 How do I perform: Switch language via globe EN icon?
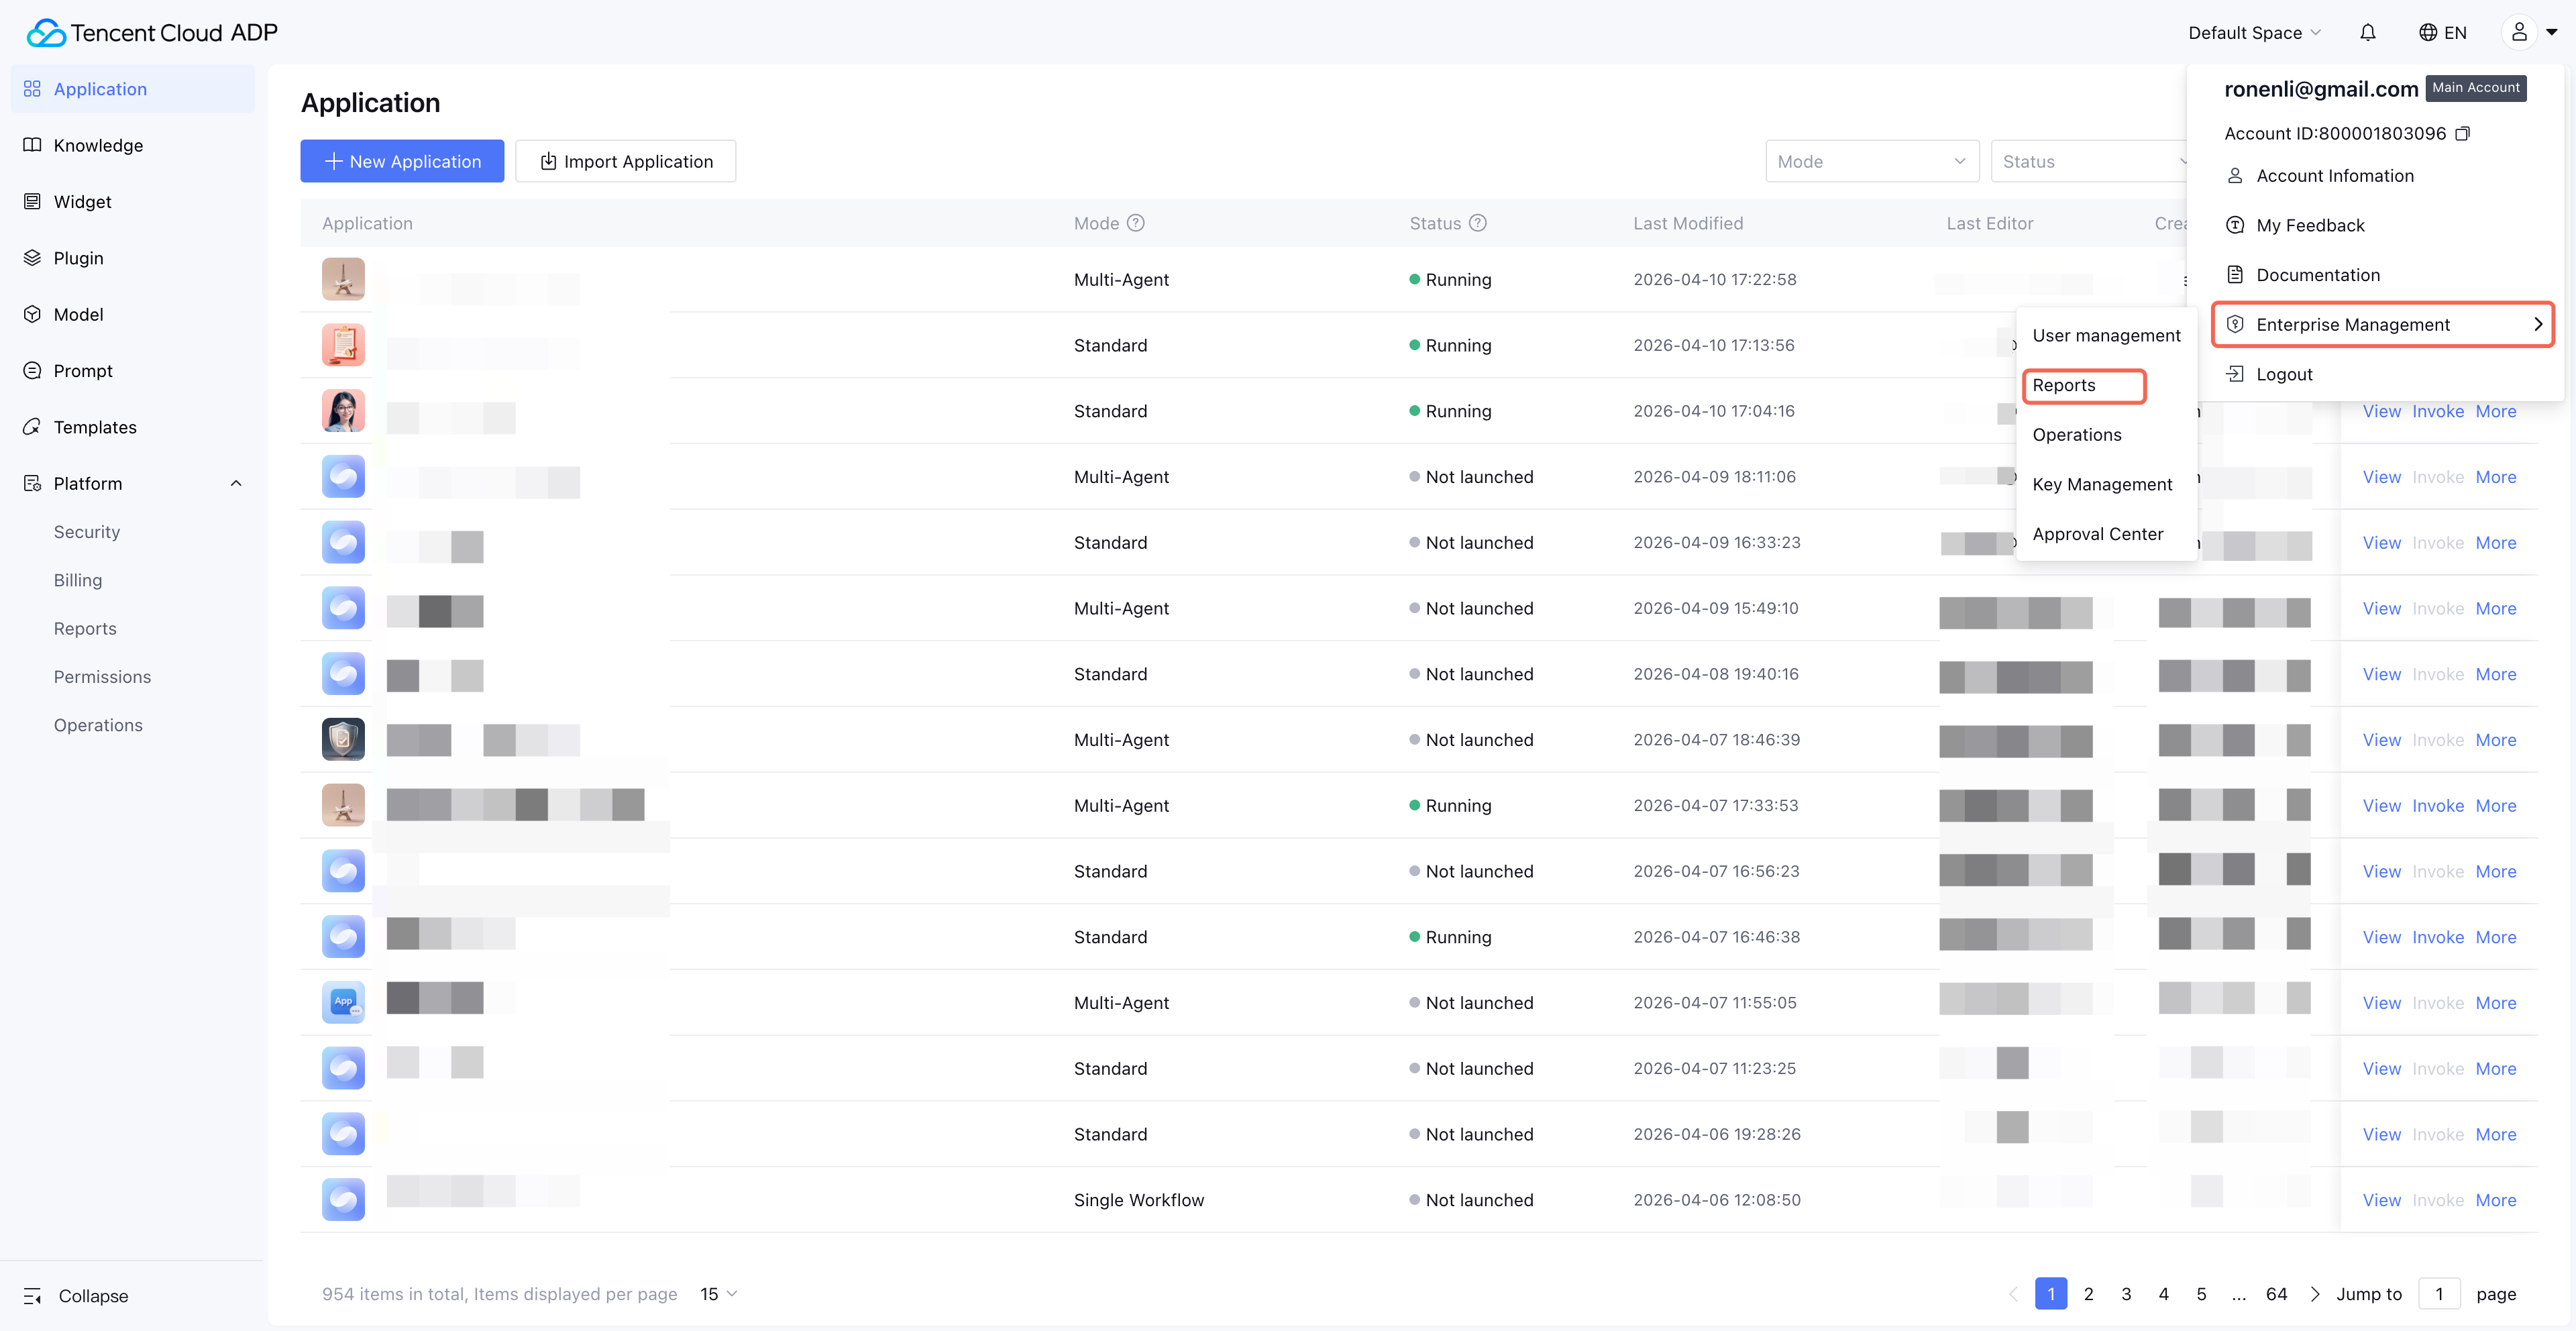2442,33
